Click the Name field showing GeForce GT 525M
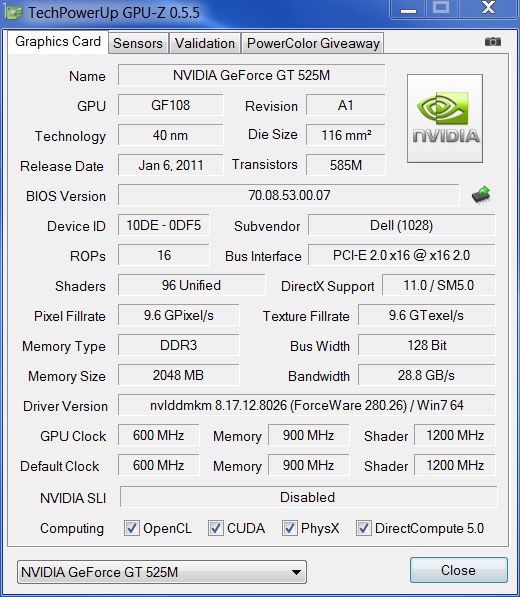This screenshot has height=597, width=520. (252, 75)
